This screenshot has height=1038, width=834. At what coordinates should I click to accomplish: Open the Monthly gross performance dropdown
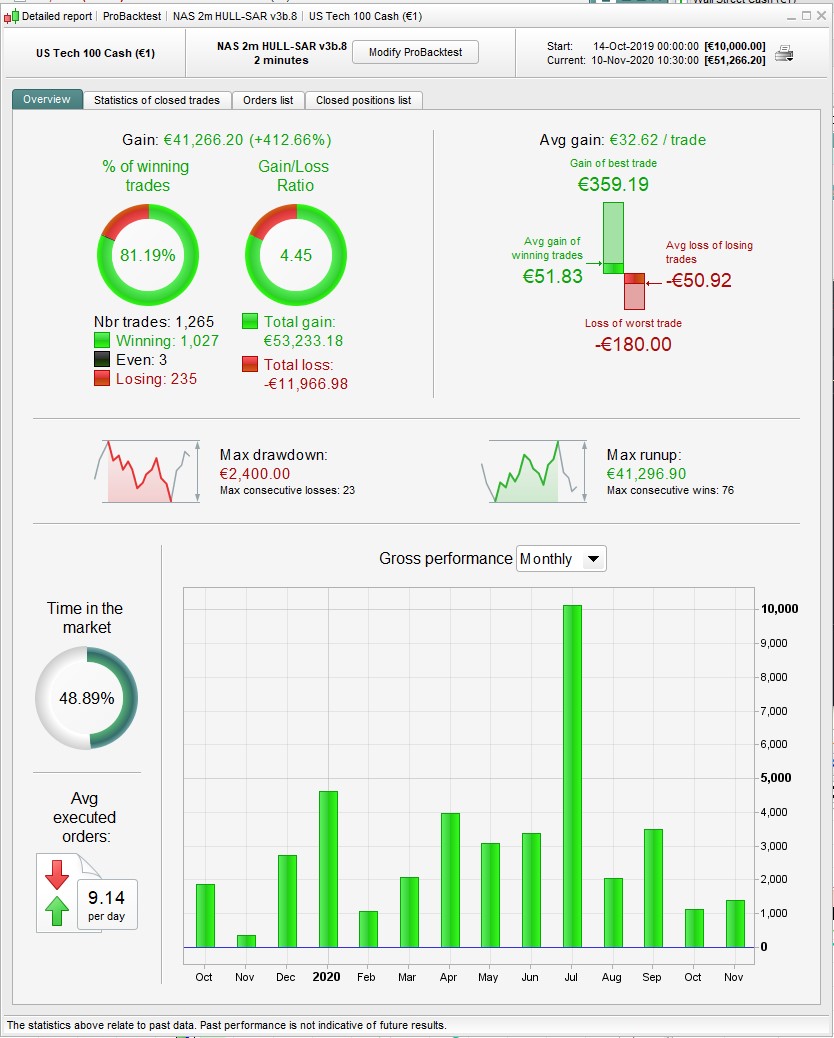pos(561,559)
